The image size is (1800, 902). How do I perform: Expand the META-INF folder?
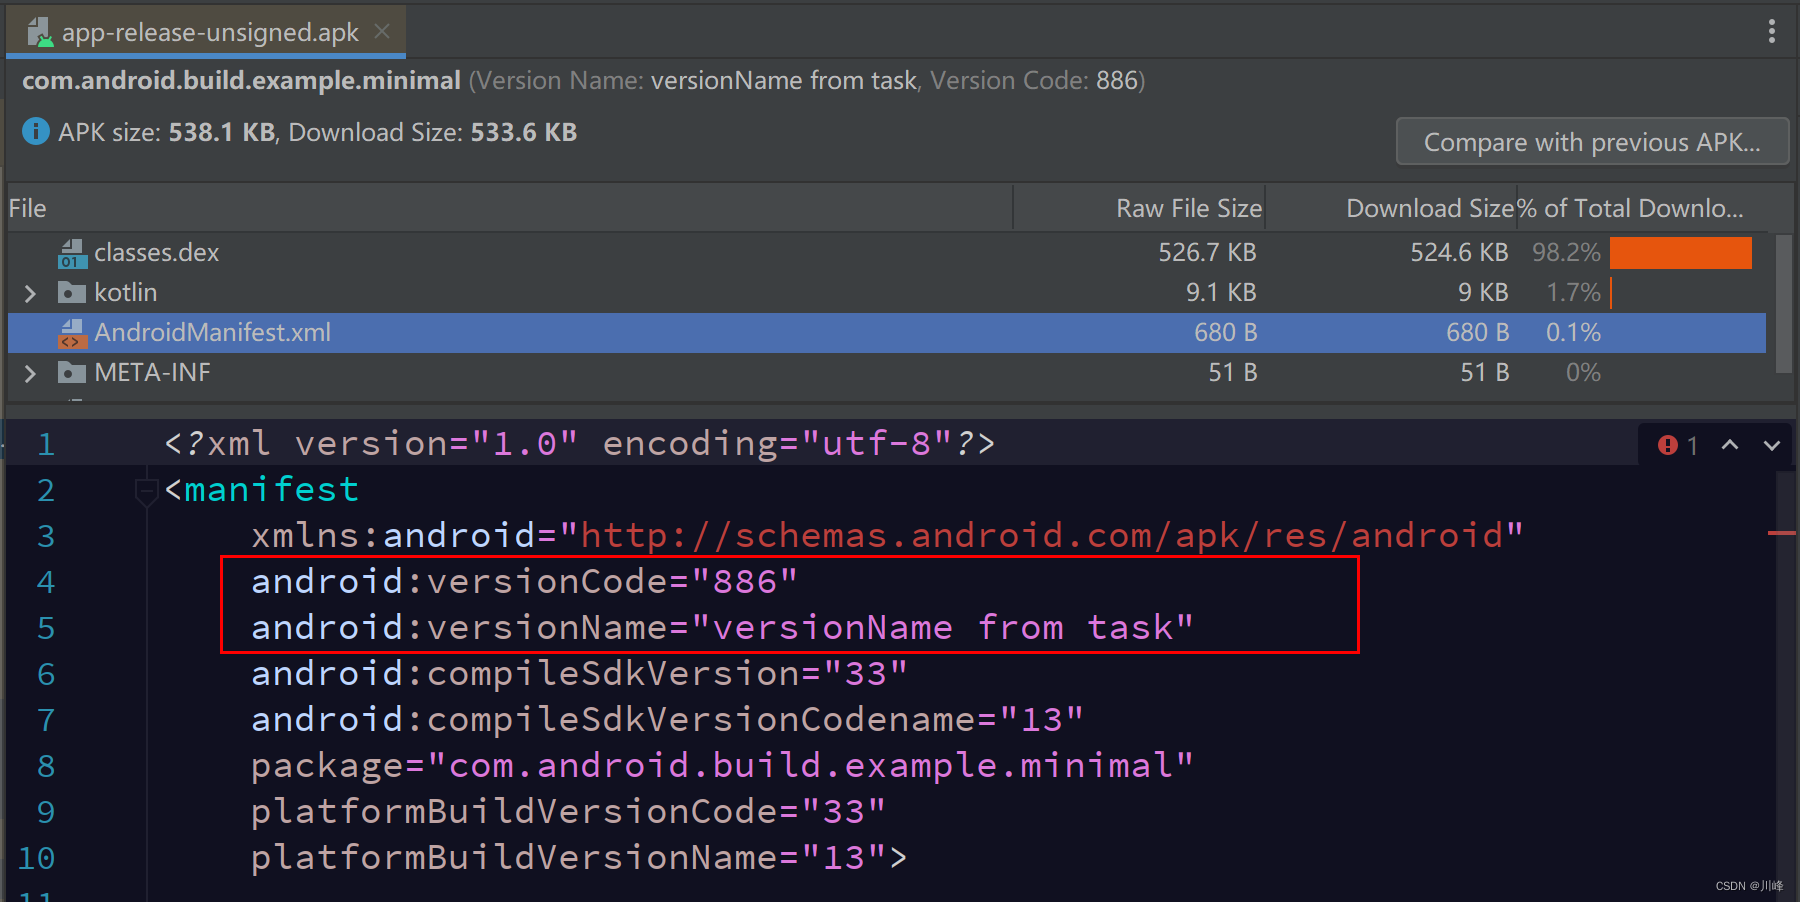tap(29, 372)
